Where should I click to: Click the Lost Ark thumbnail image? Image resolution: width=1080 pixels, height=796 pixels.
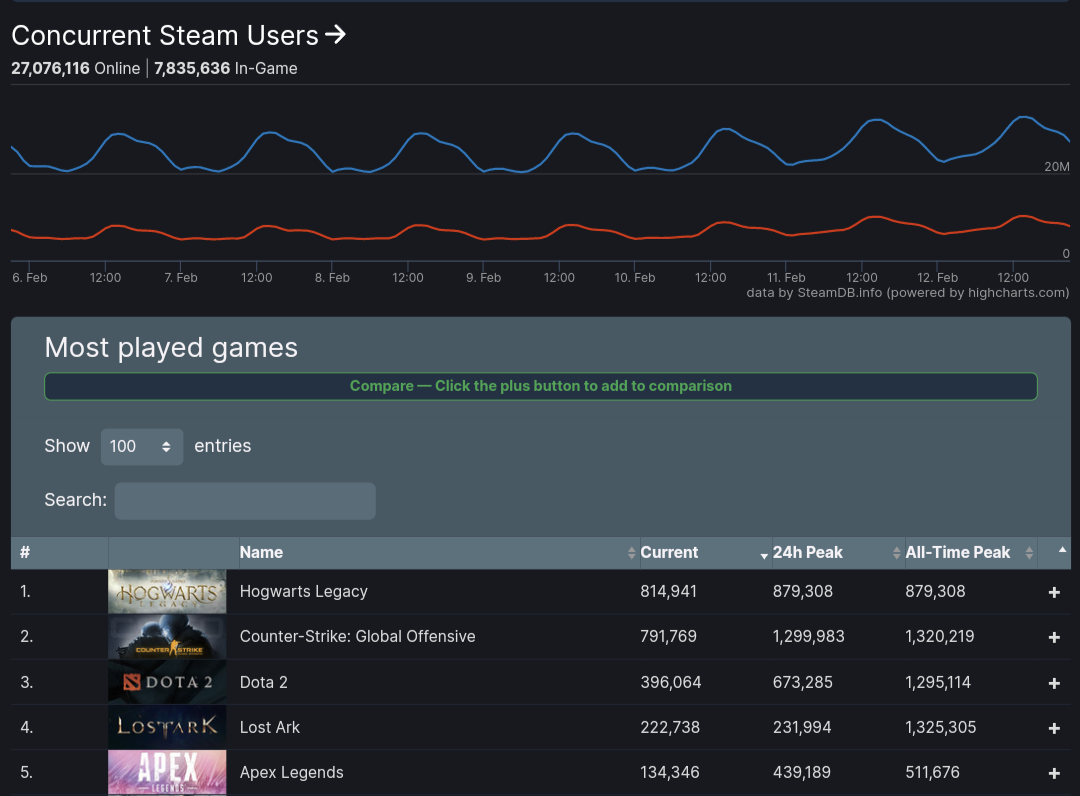coord(167,727)
